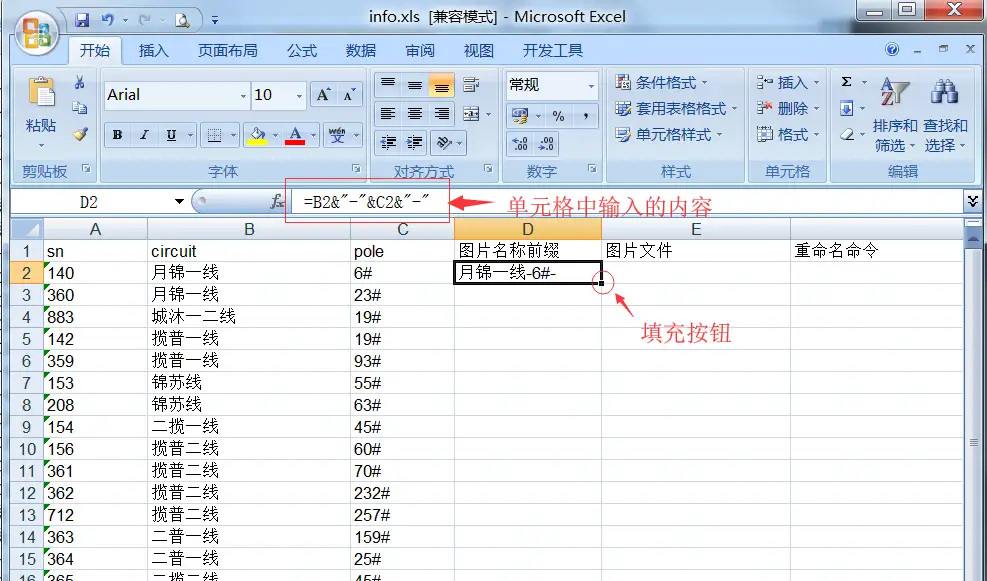Select the Format Painter brush
The width and height of the screenshot is (987, 581).
coord(80,133)
